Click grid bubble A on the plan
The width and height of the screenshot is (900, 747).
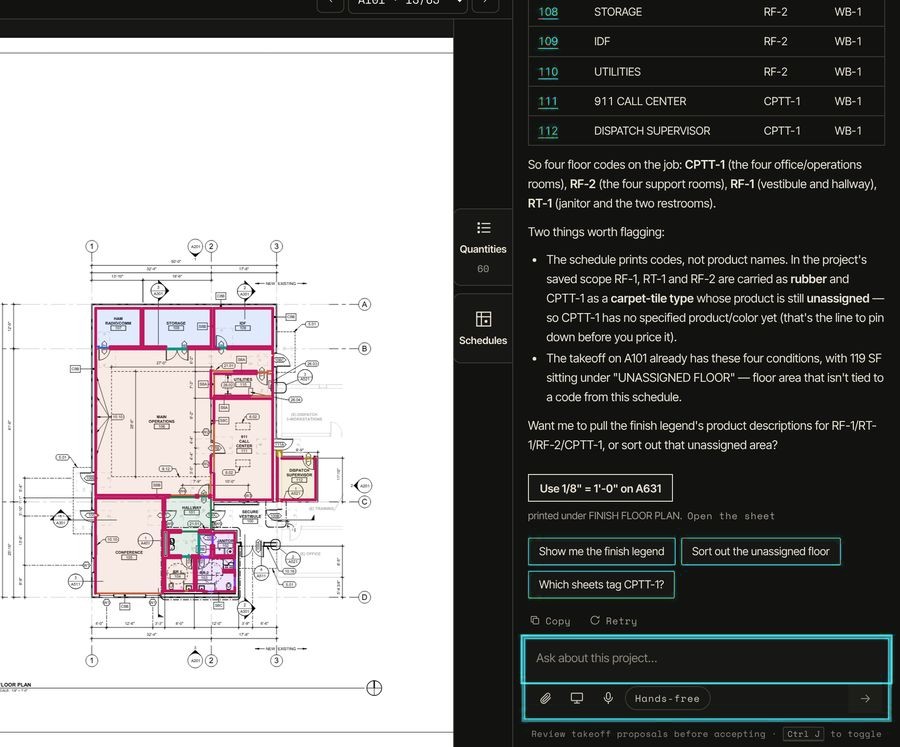(364, 304)
